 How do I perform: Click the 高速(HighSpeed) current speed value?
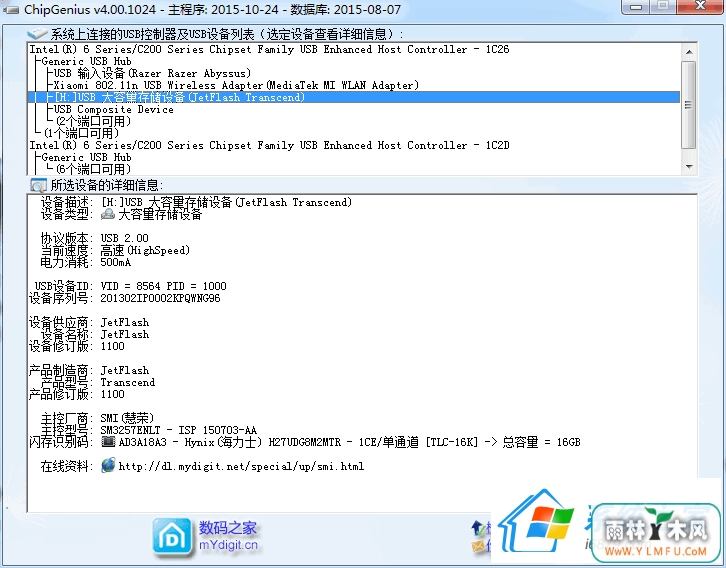(145, 250)
